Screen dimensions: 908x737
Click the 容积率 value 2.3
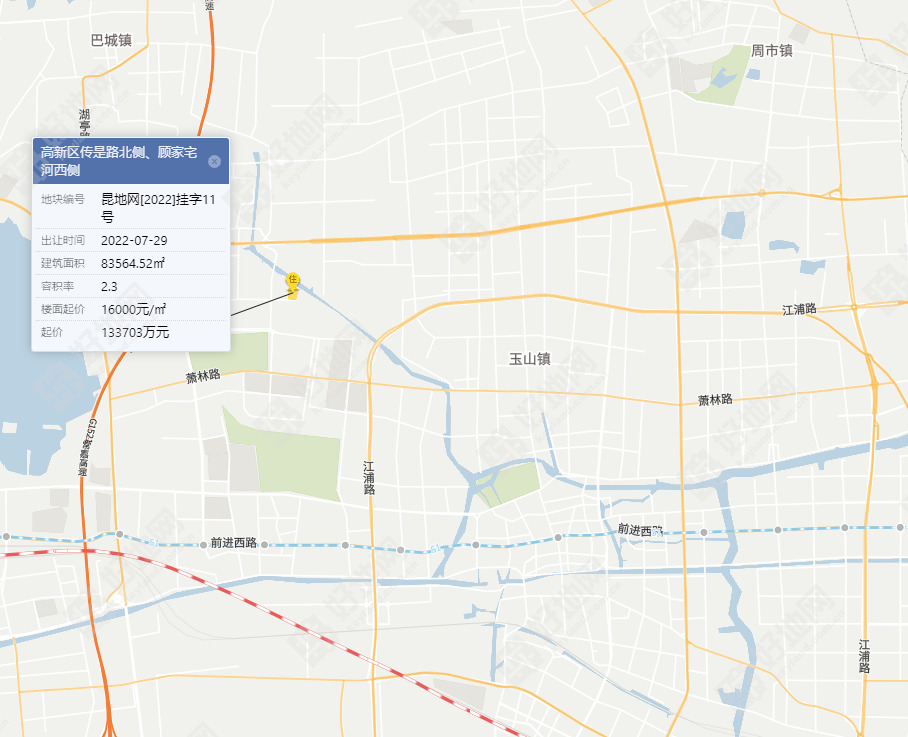109,287
